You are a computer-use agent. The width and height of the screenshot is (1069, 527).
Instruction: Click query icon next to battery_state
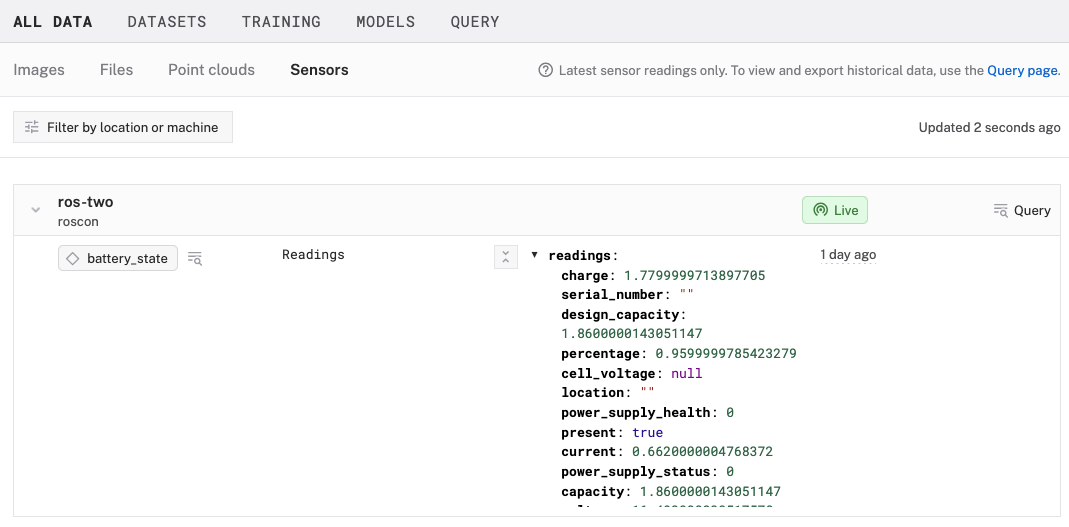(195, 258)
